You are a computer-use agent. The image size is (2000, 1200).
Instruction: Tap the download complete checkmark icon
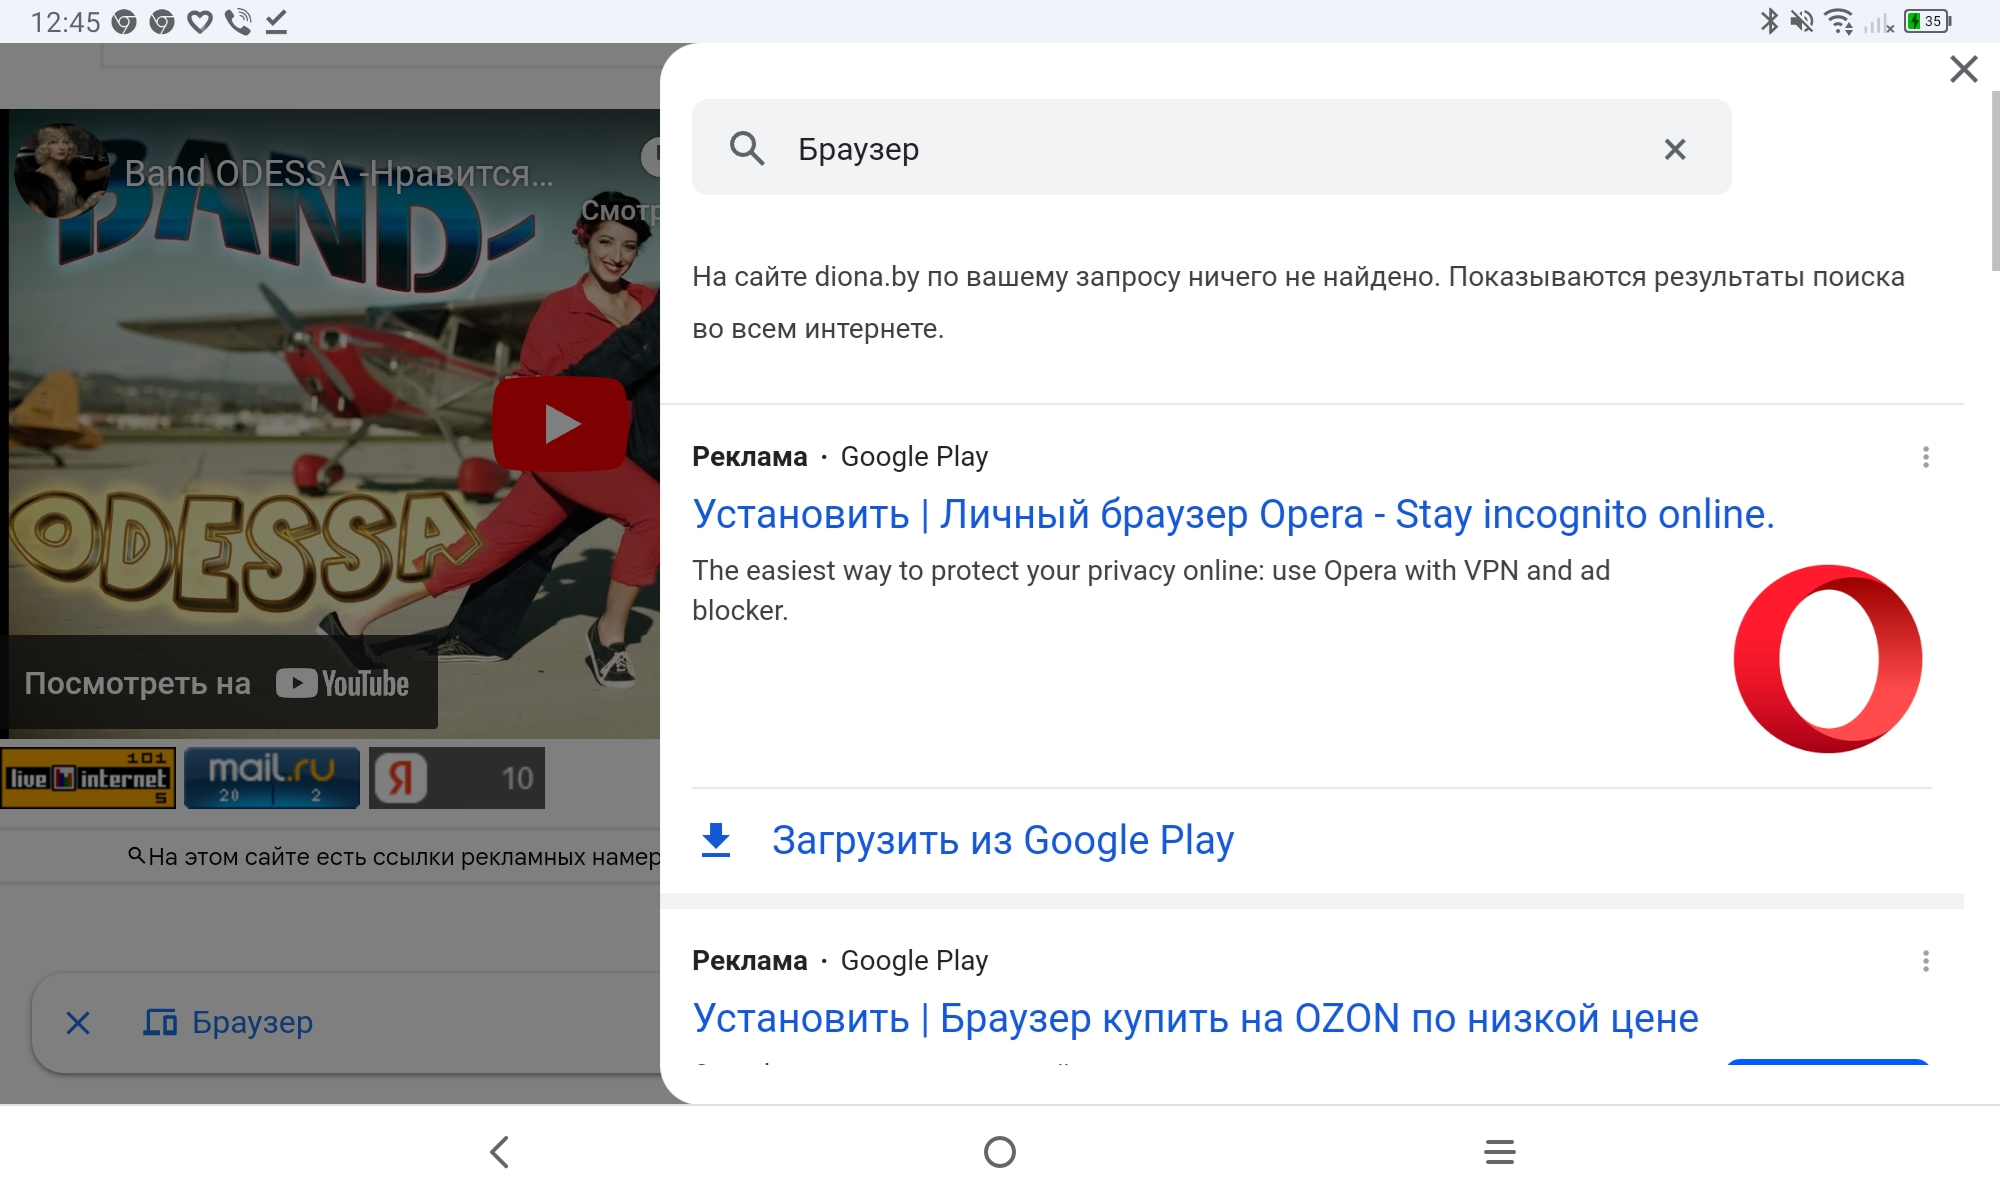[277, 22]
